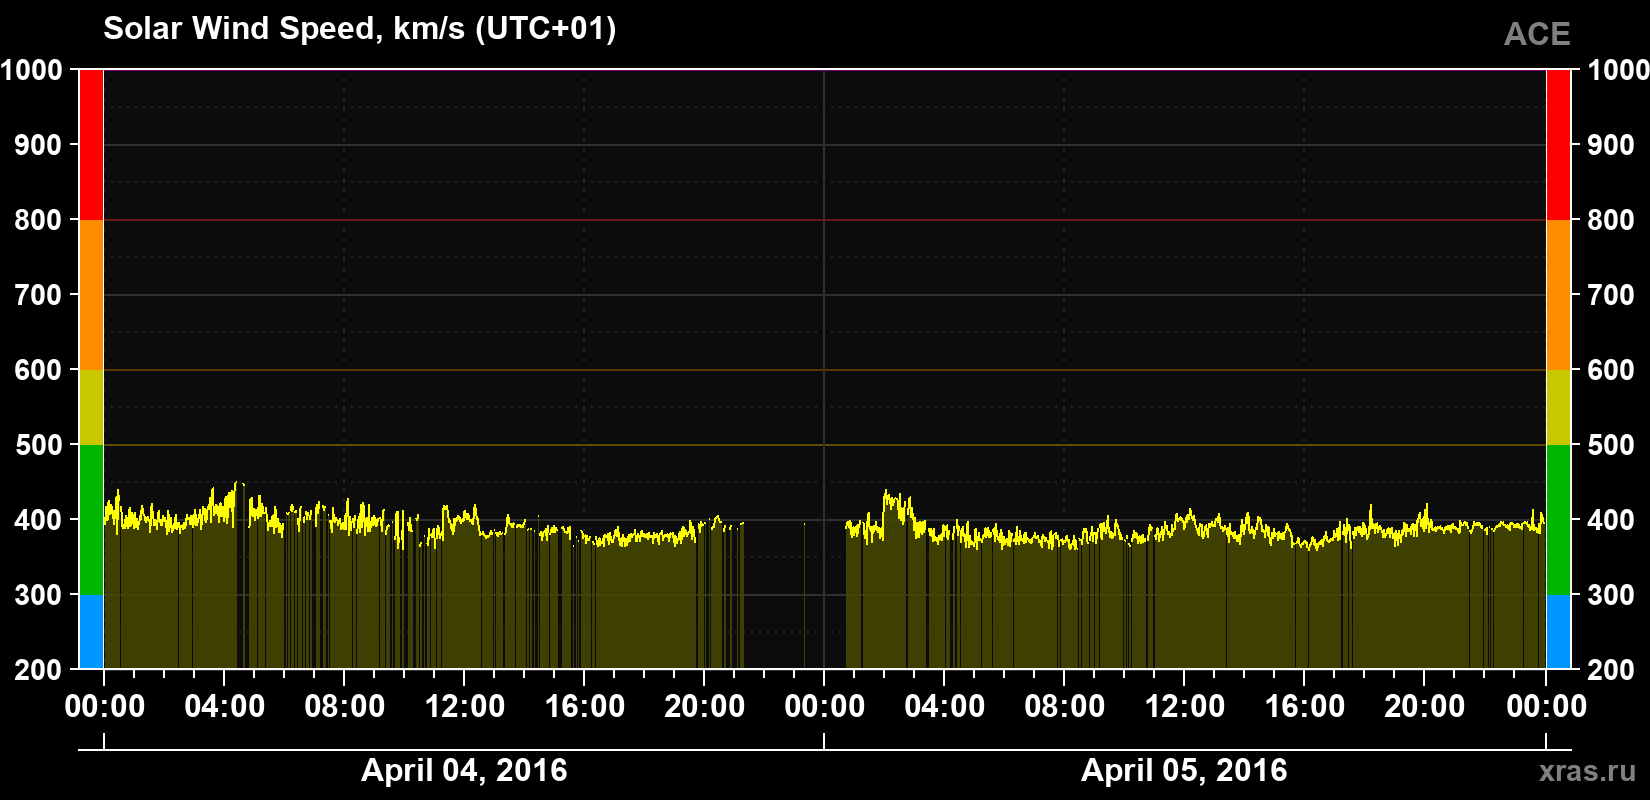Viewport: 1650px width, 800px height.
Task: Click the ACE source label
Action: tap(1537, 34)
